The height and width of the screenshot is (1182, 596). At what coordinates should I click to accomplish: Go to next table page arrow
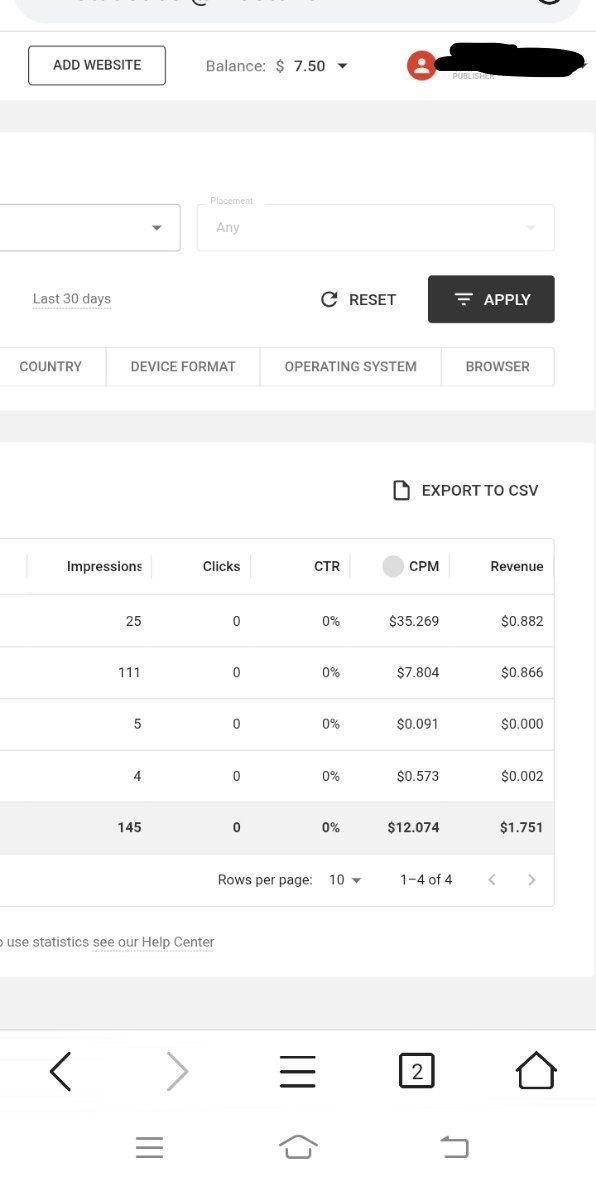pos(532,879)
